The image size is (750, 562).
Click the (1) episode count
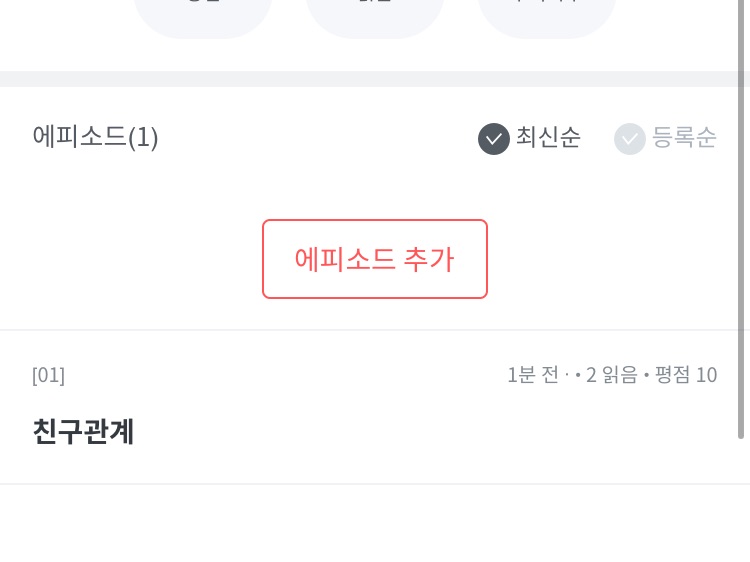point(143,137)
